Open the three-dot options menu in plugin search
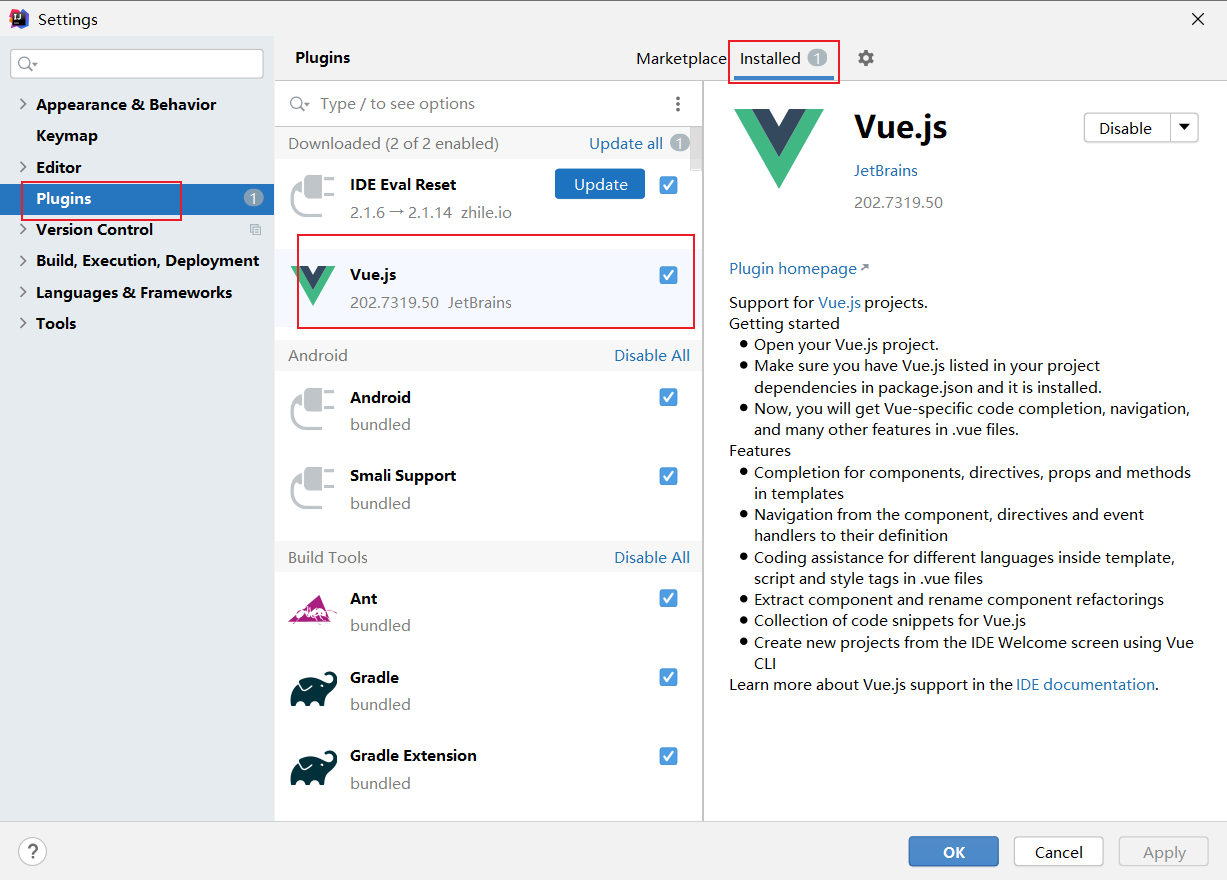 click(x=678, y=104)
